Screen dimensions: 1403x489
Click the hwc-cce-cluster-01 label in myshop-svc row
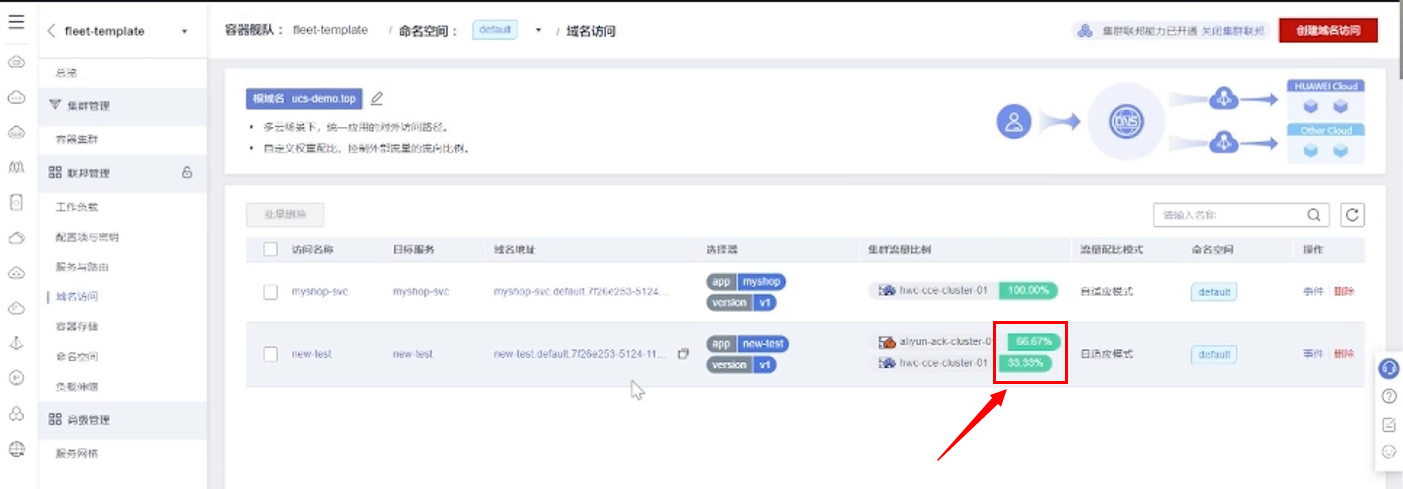(944, 291)
